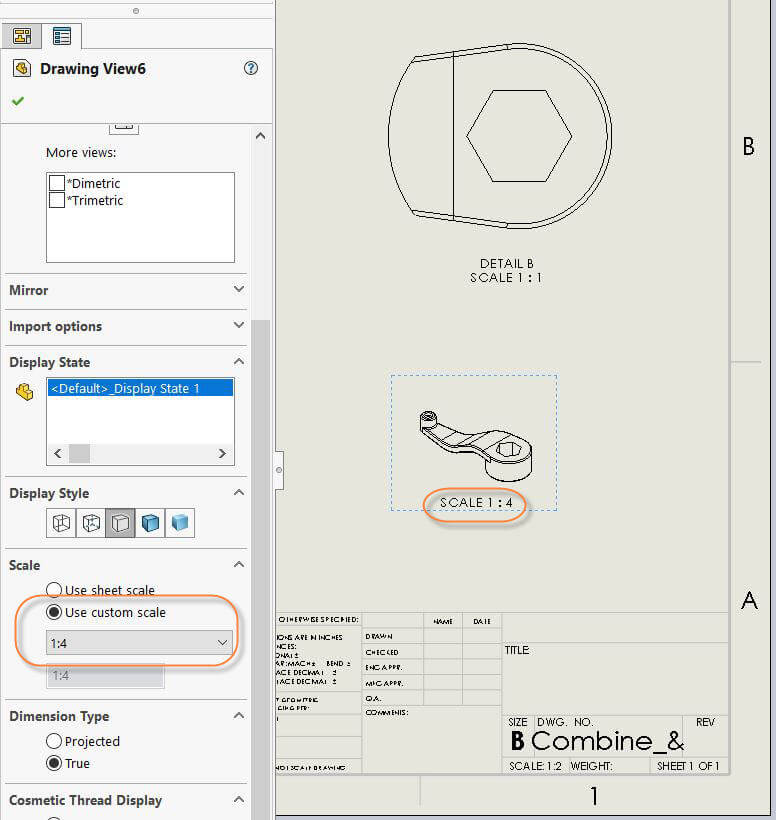Click the panel collapse handle

pos(279,470)
